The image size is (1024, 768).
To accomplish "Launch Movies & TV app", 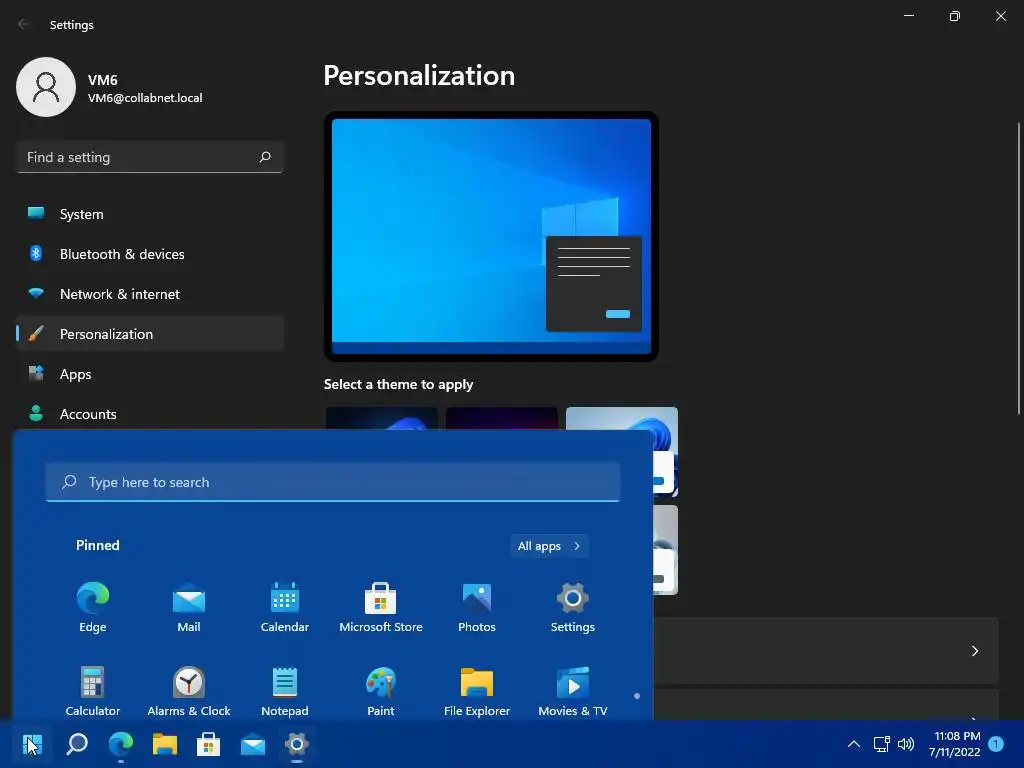I will (x=573, y=692).
